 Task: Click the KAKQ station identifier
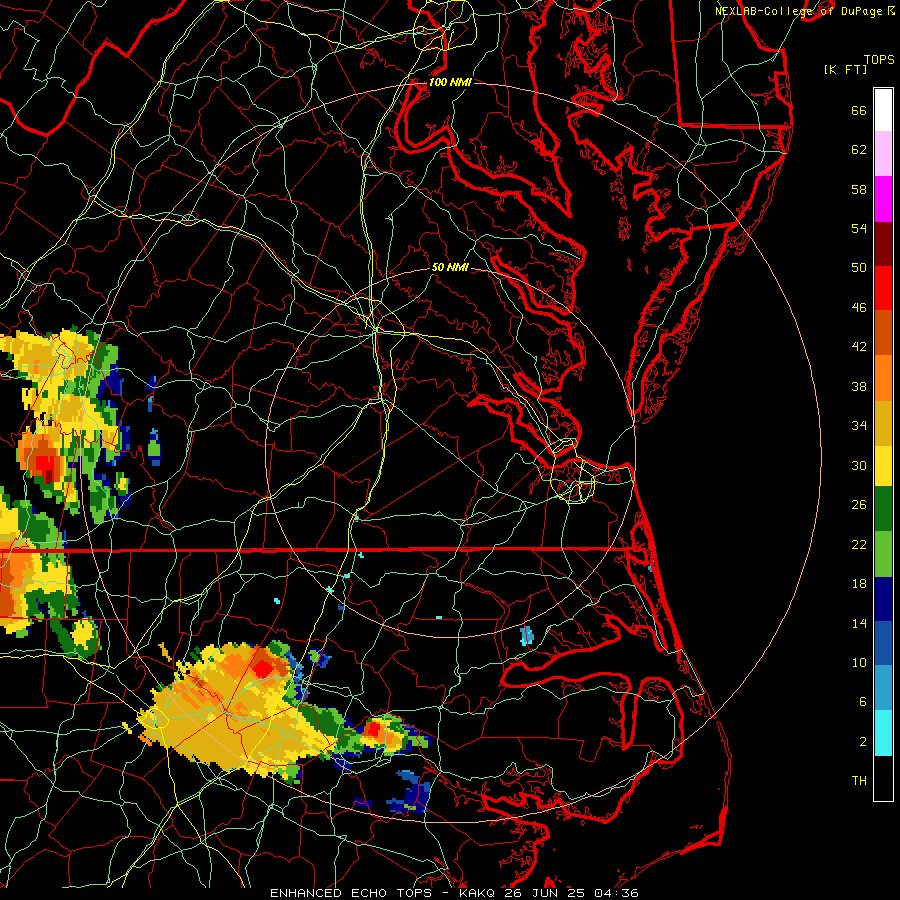[478, 893]
